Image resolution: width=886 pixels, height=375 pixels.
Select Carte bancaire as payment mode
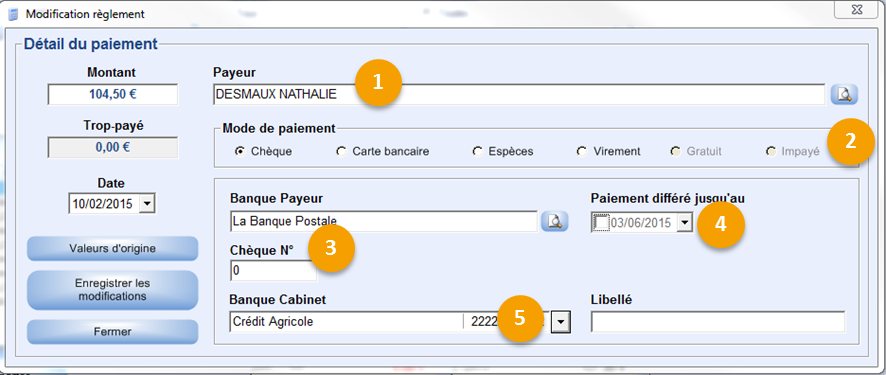pos(341,151)
